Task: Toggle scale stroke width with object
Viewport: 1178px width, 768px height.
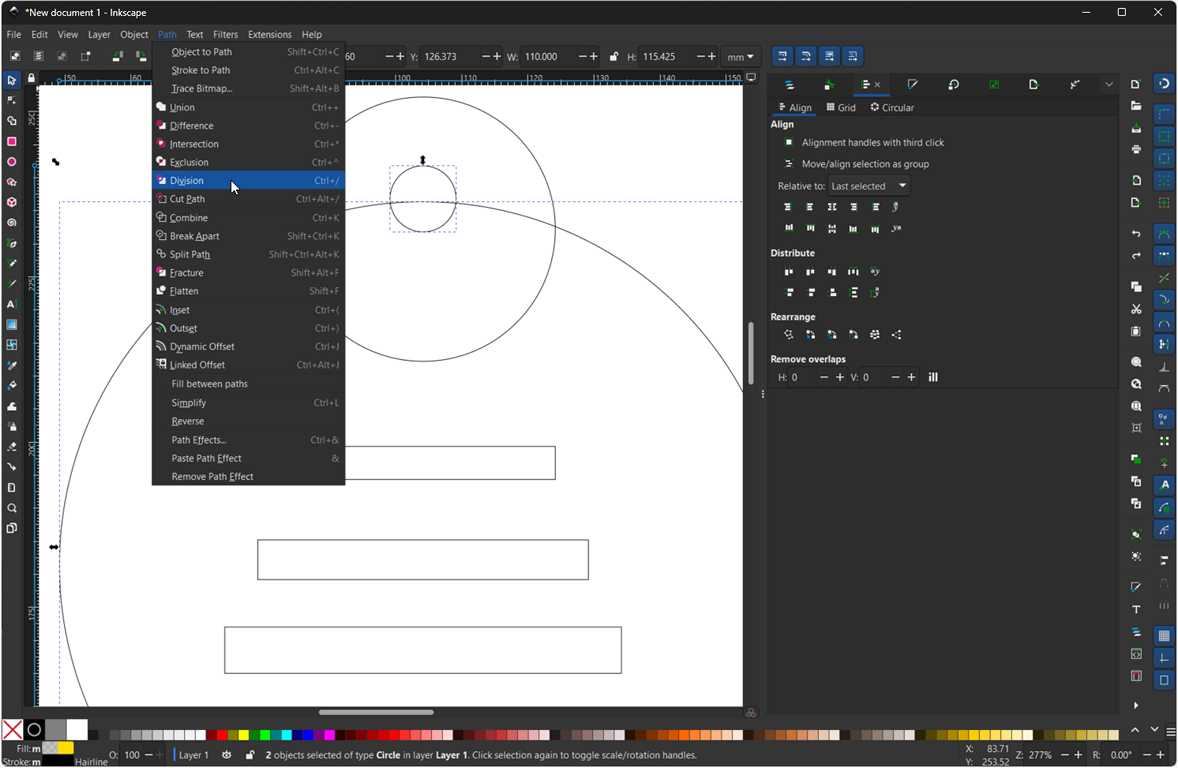Action: tap(782, 56)
